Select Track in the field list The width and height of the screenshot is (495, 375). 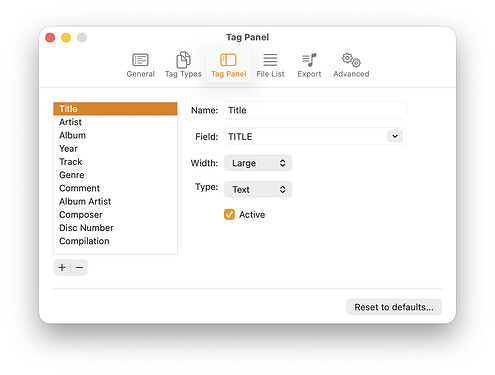pyautogui.click(x=115, y=162)
